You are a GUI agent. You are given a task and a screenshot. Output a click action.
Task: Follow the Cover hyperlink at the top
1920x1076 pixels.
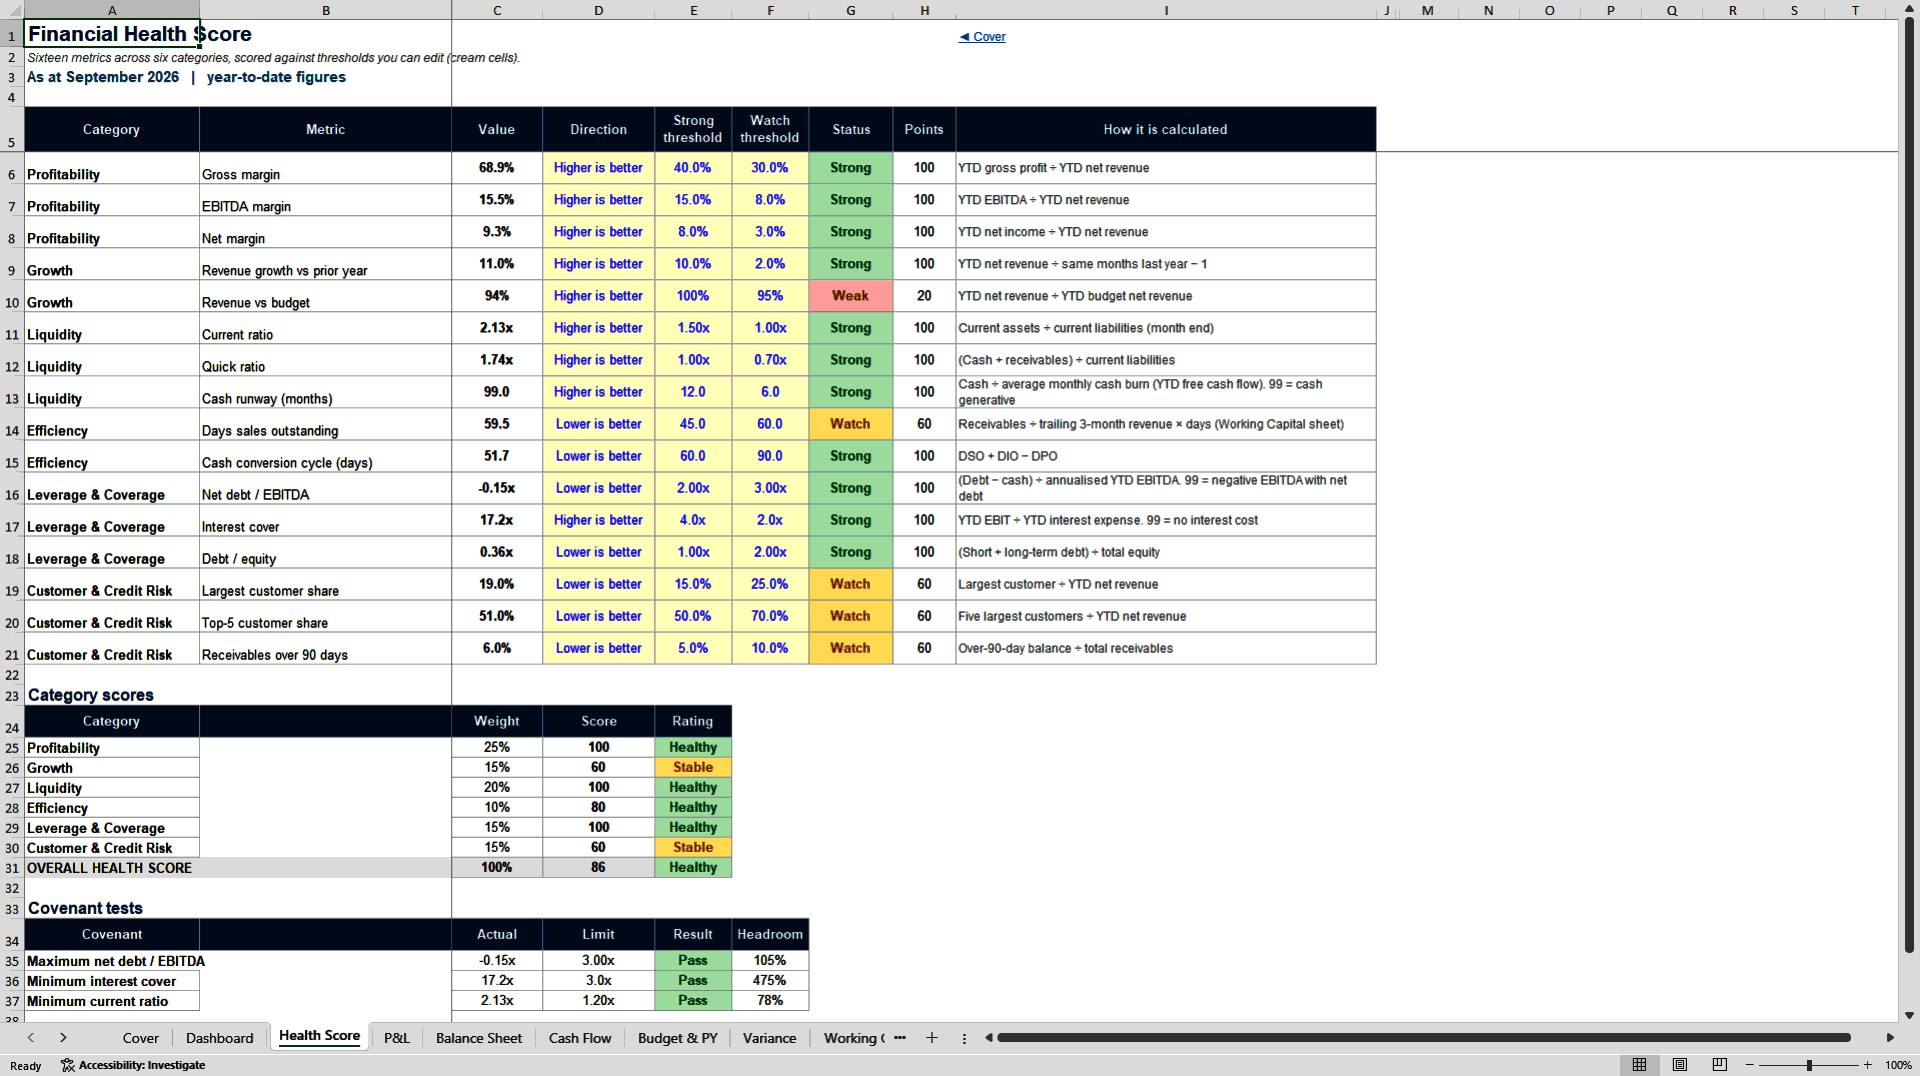(982, 37)
